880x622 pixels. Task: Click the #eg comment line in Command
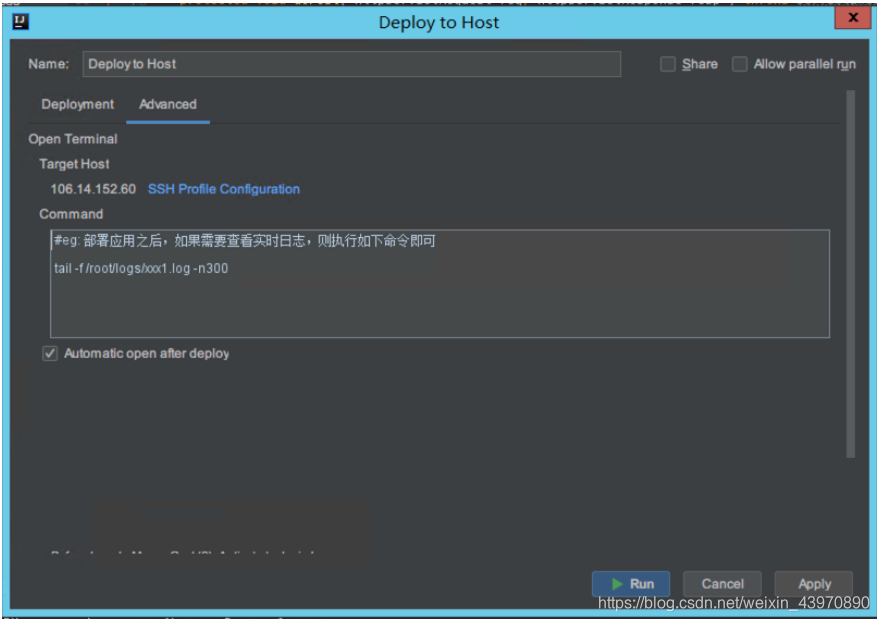pos(245,241)
